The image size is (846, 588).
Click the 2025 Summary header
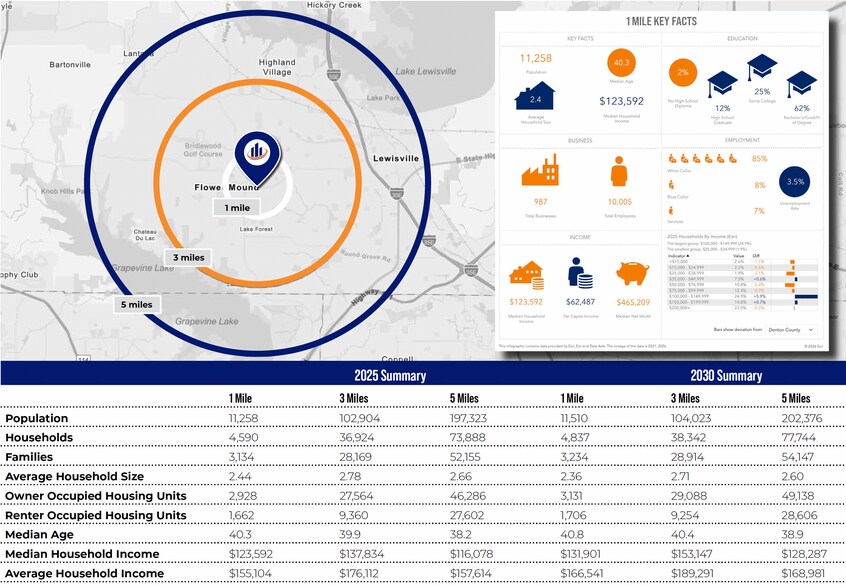[x=390, y=376]
